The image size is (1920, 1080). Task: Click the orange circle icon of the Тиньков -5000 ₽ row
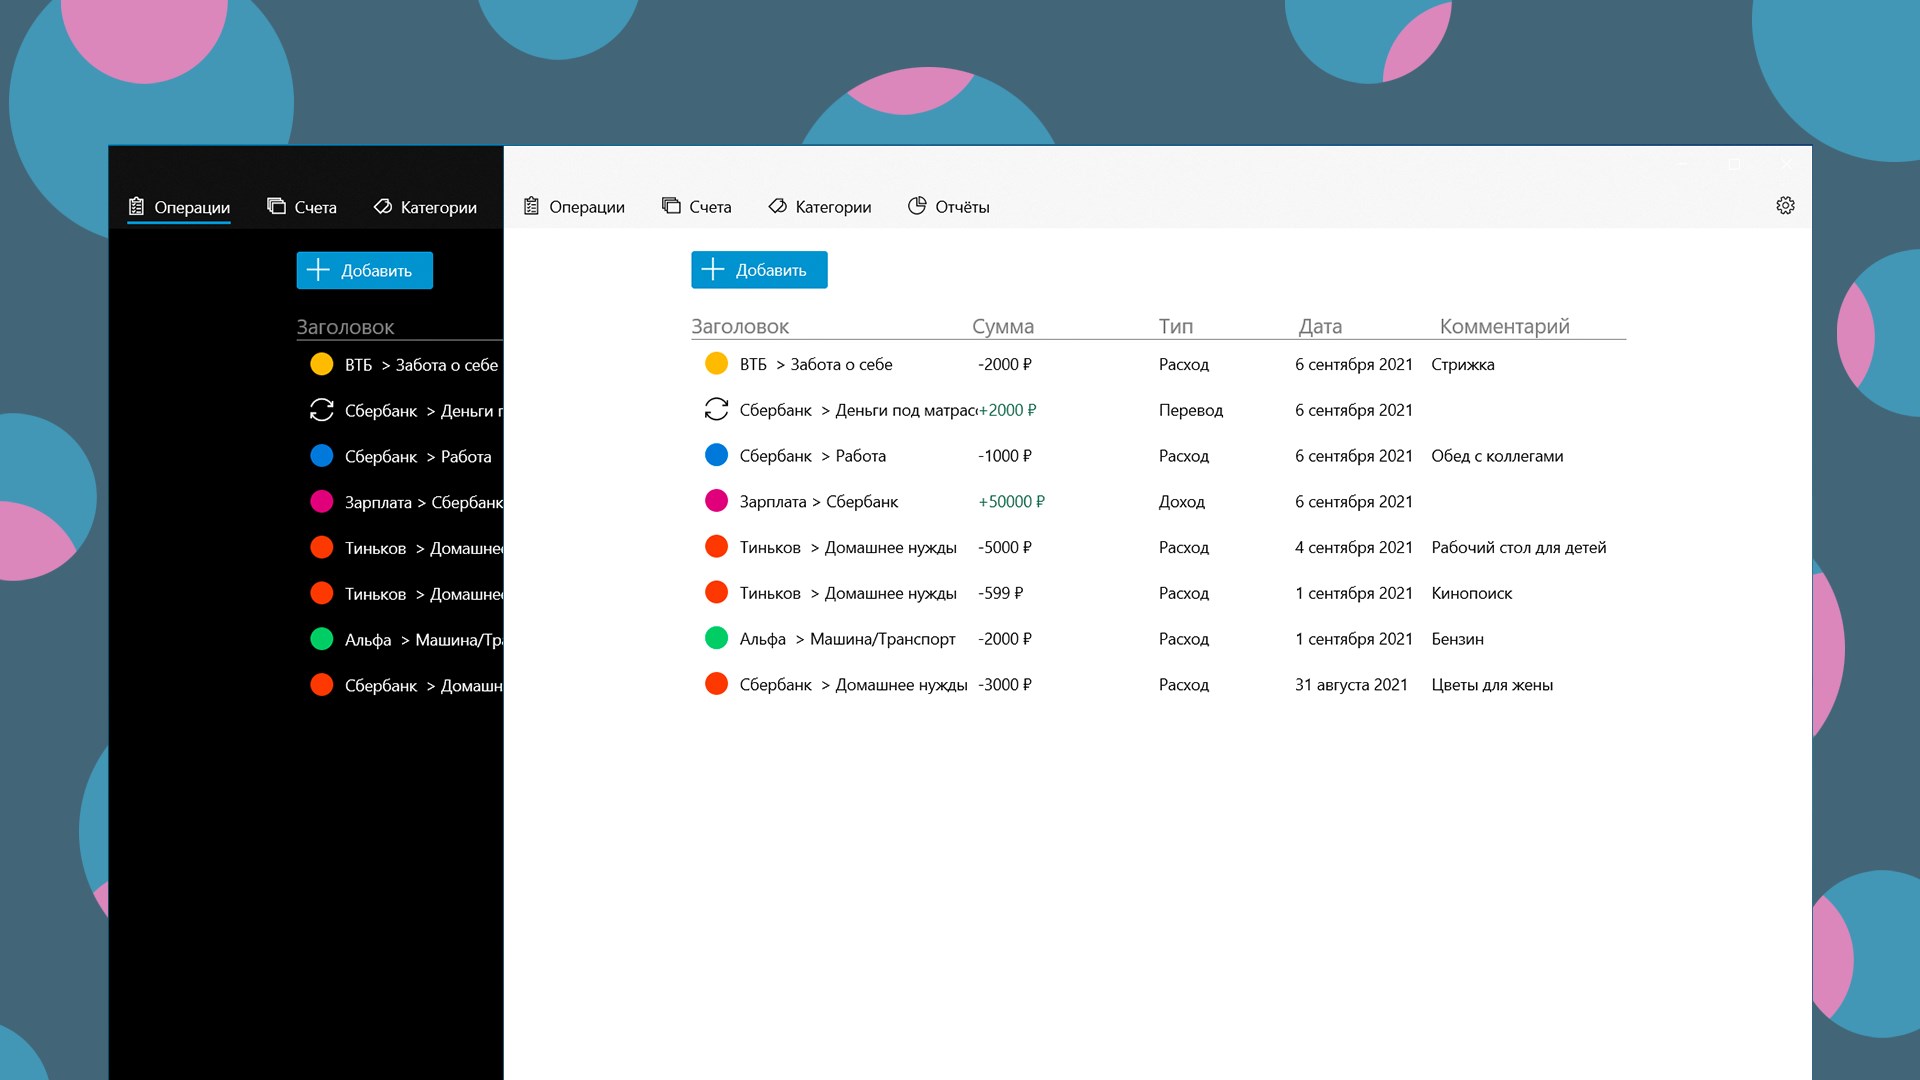(716, 547)
